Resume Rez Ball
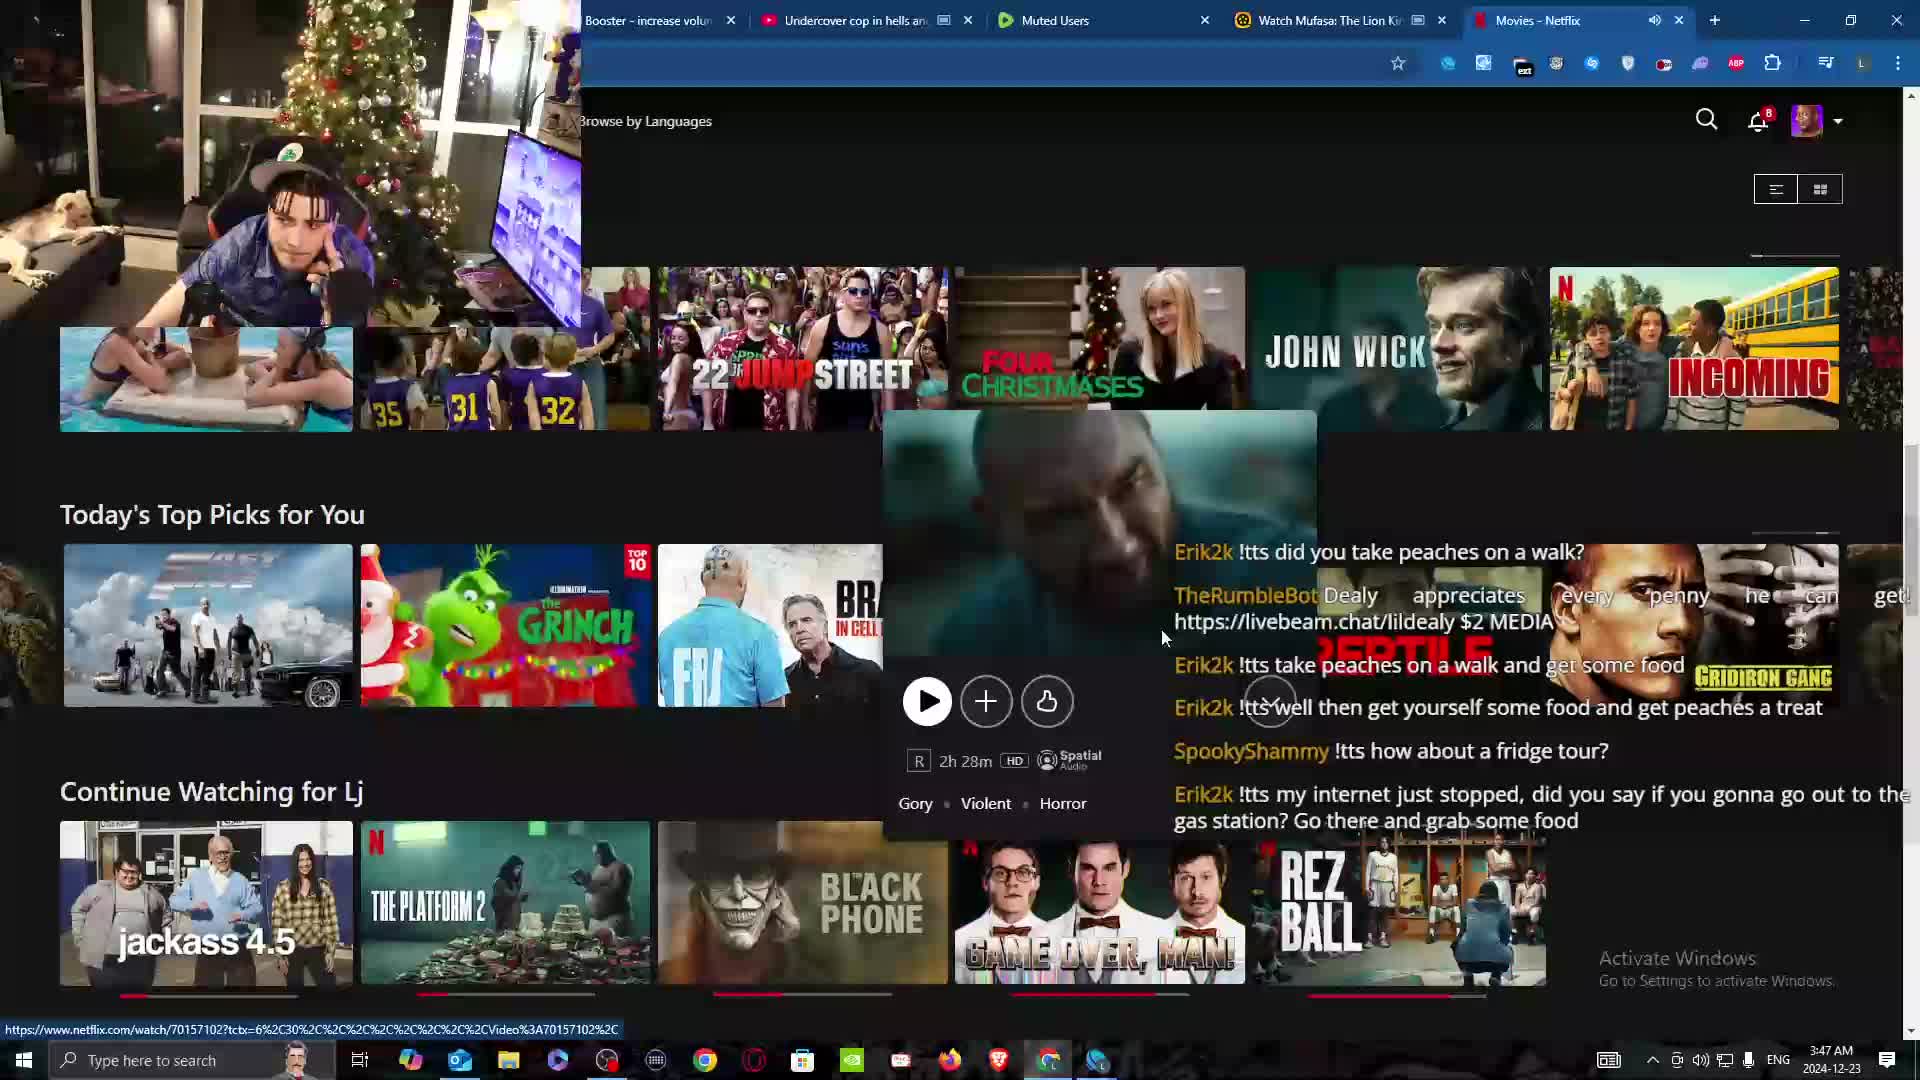1920x1080 pixels. pos(1398,910)
